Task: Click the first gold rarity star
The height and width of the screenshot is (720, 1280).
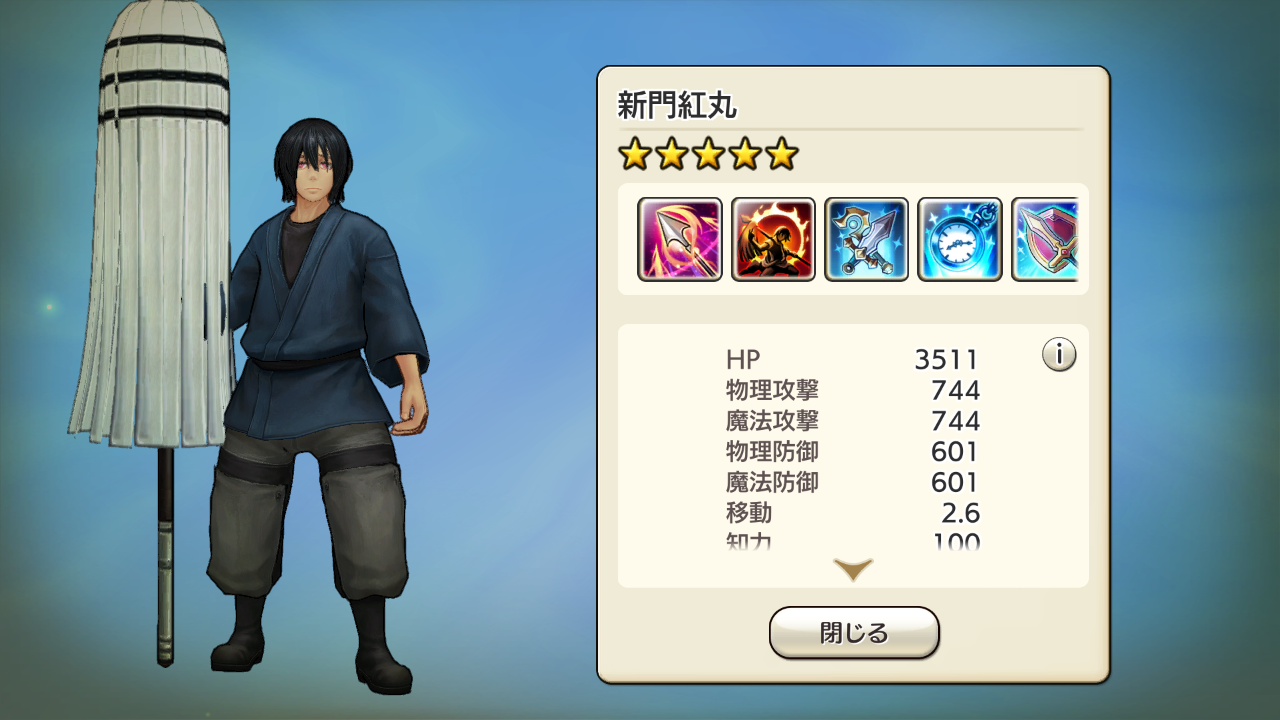Action: (x=634, y=154)
